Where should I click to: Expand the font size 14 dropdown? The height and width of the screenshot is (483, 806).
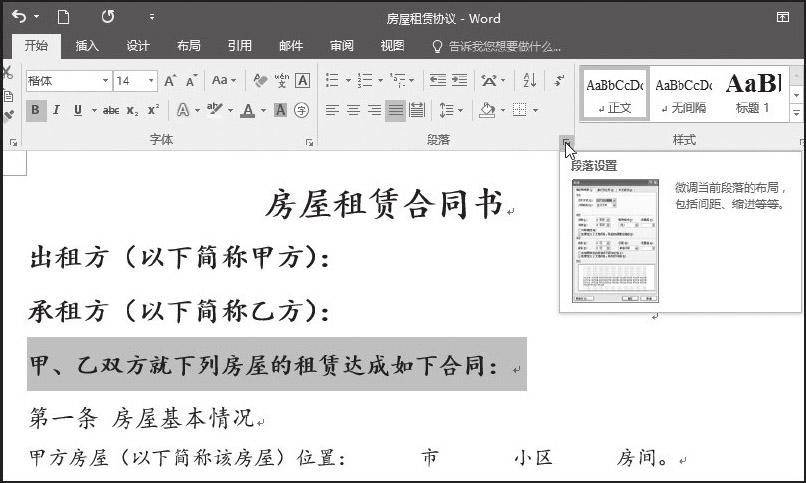151,81
